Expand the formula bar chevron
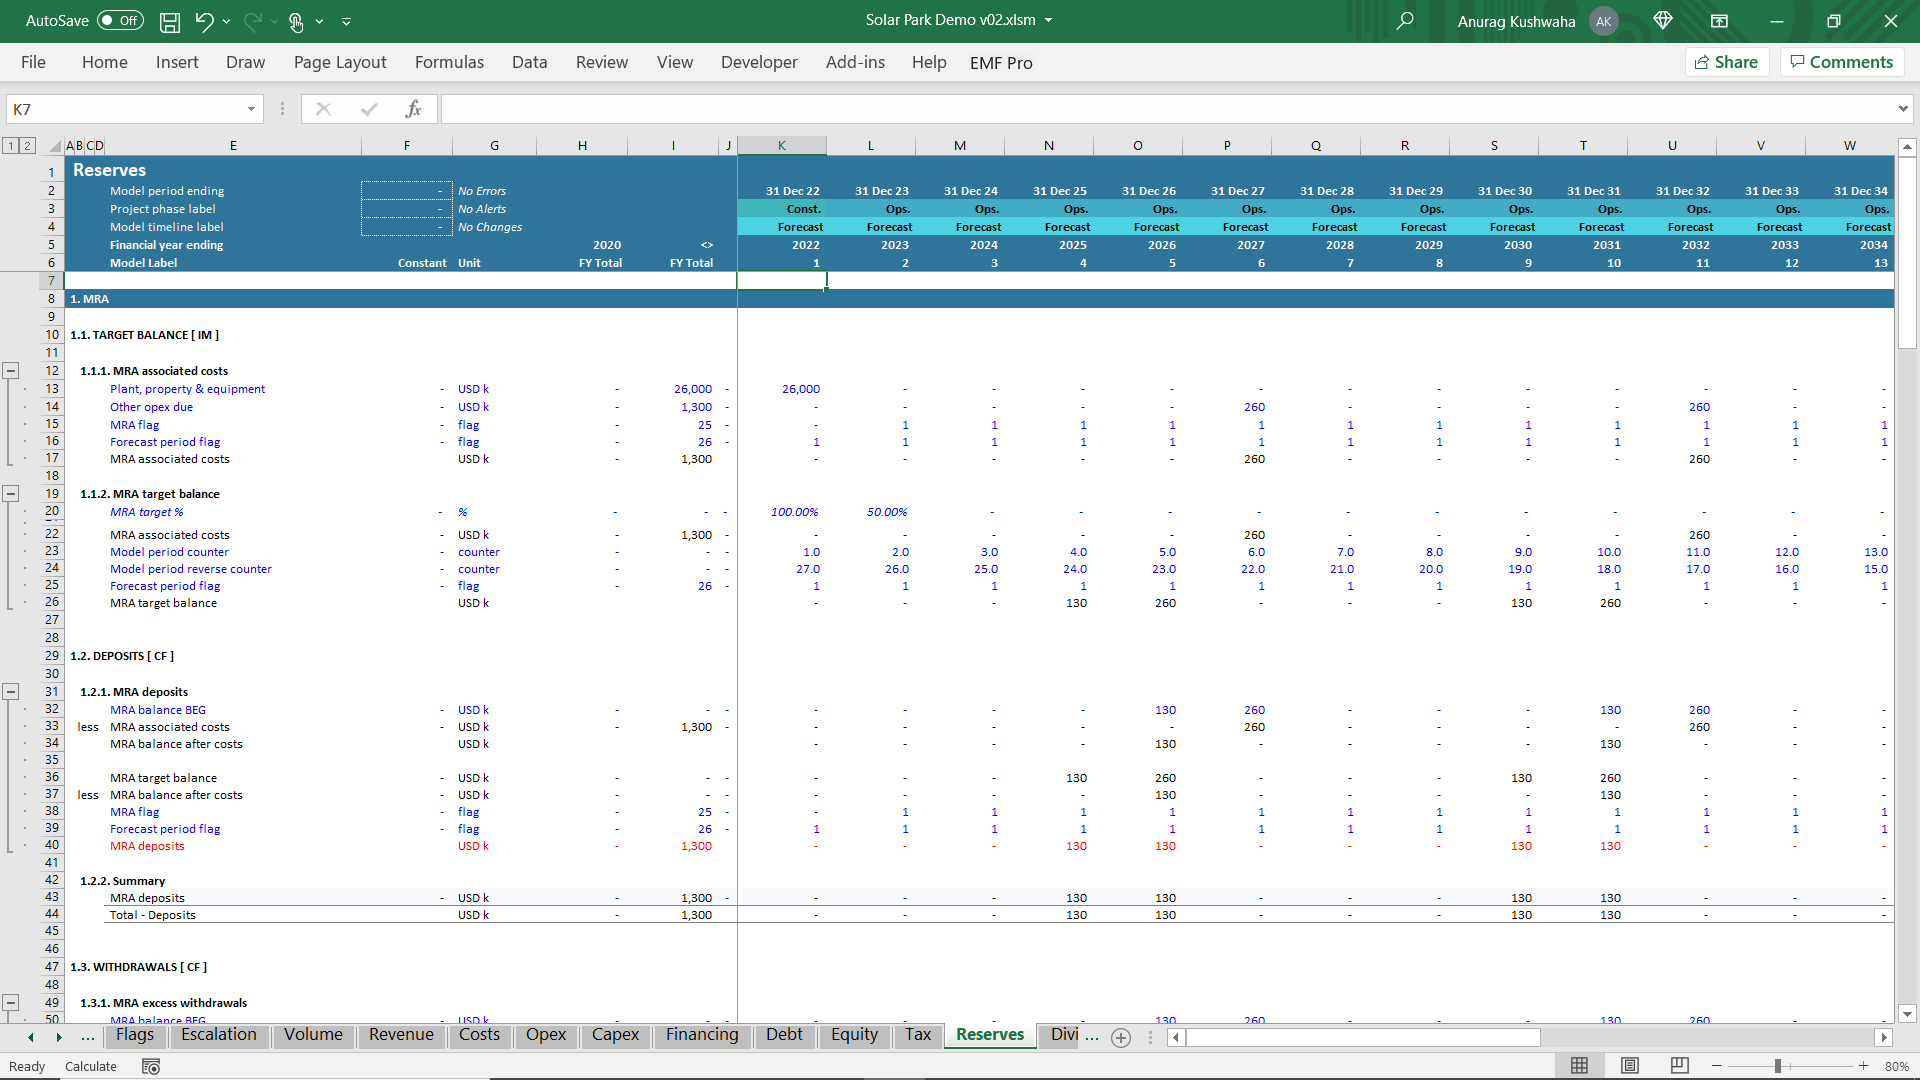1920x1080 pixels. pos(1902,109)
